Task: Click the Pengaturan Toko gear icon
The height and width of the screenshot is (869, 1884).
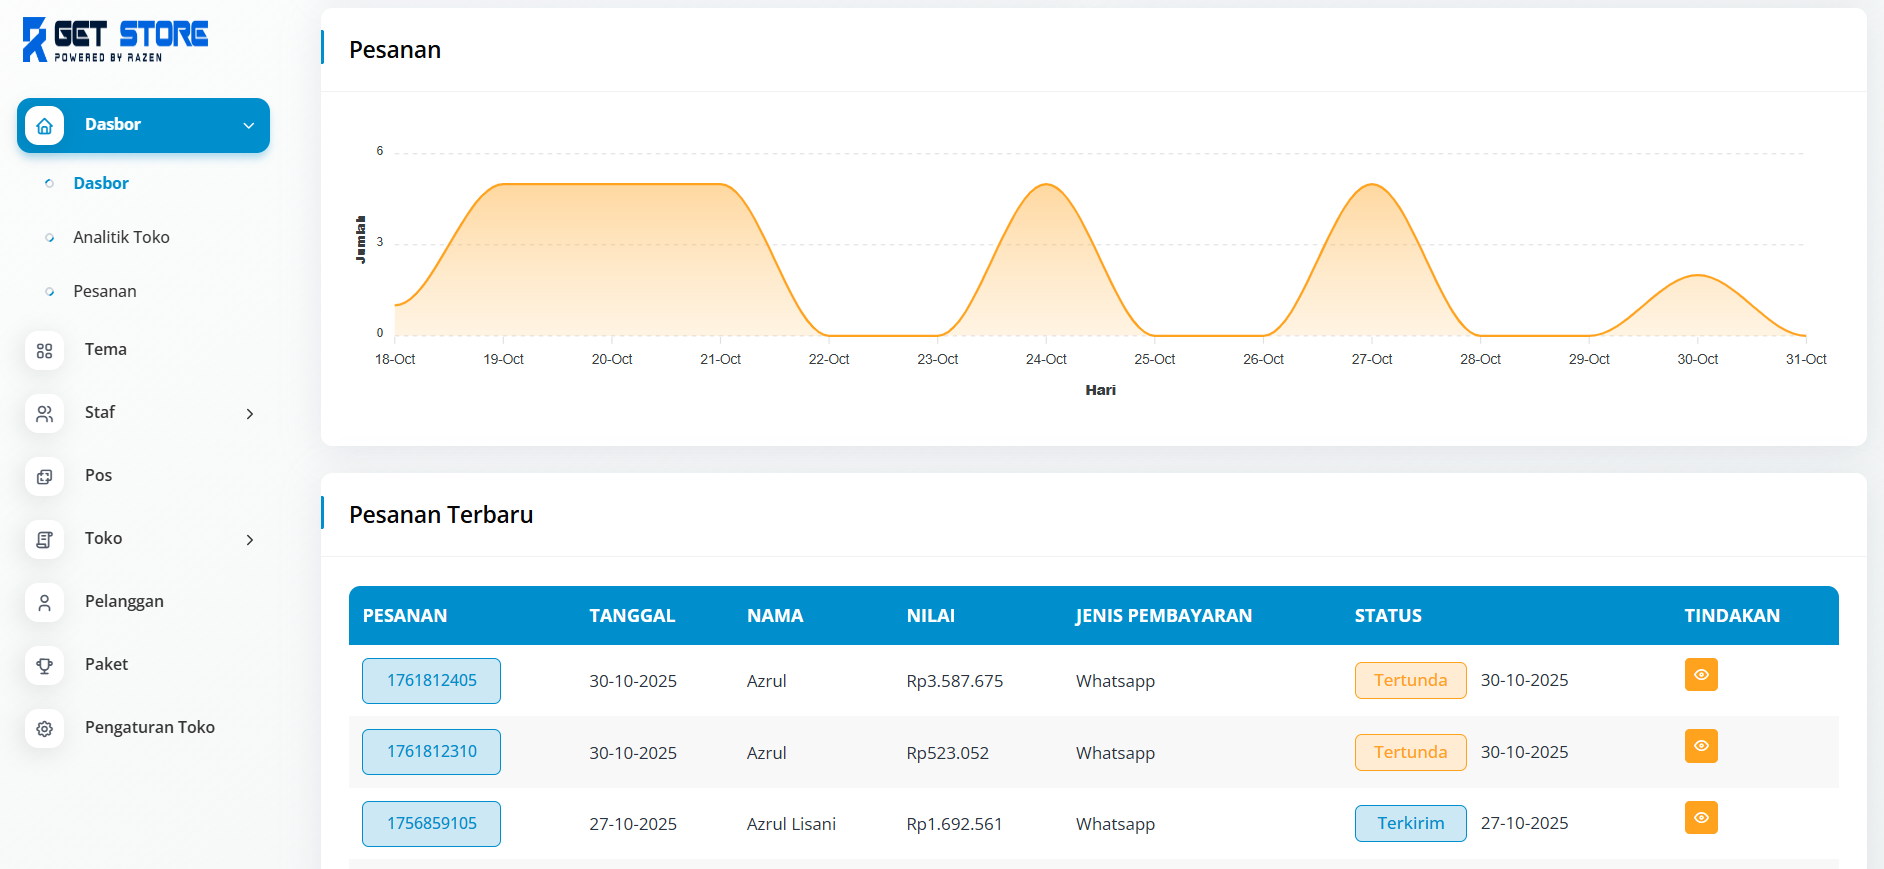Action: pyautogui.click(x=44, y=729)
